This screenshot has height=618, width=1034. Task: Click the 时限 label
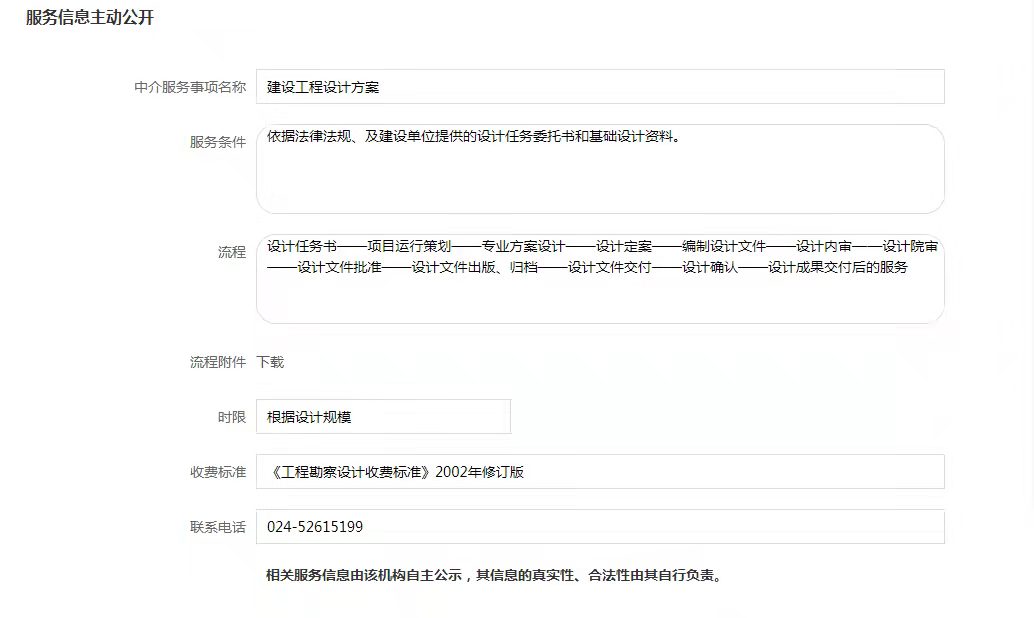click(x=232, y=417)
